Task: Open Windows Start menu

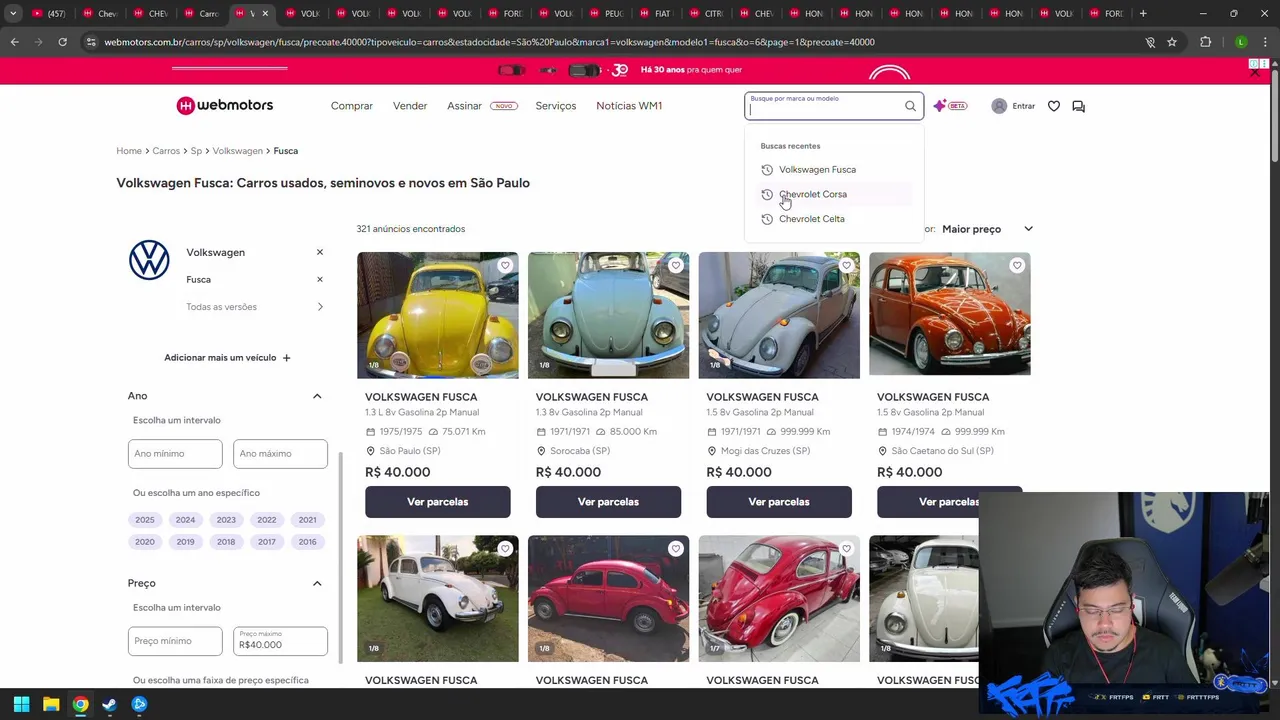Action: click(x=21, y=704)
